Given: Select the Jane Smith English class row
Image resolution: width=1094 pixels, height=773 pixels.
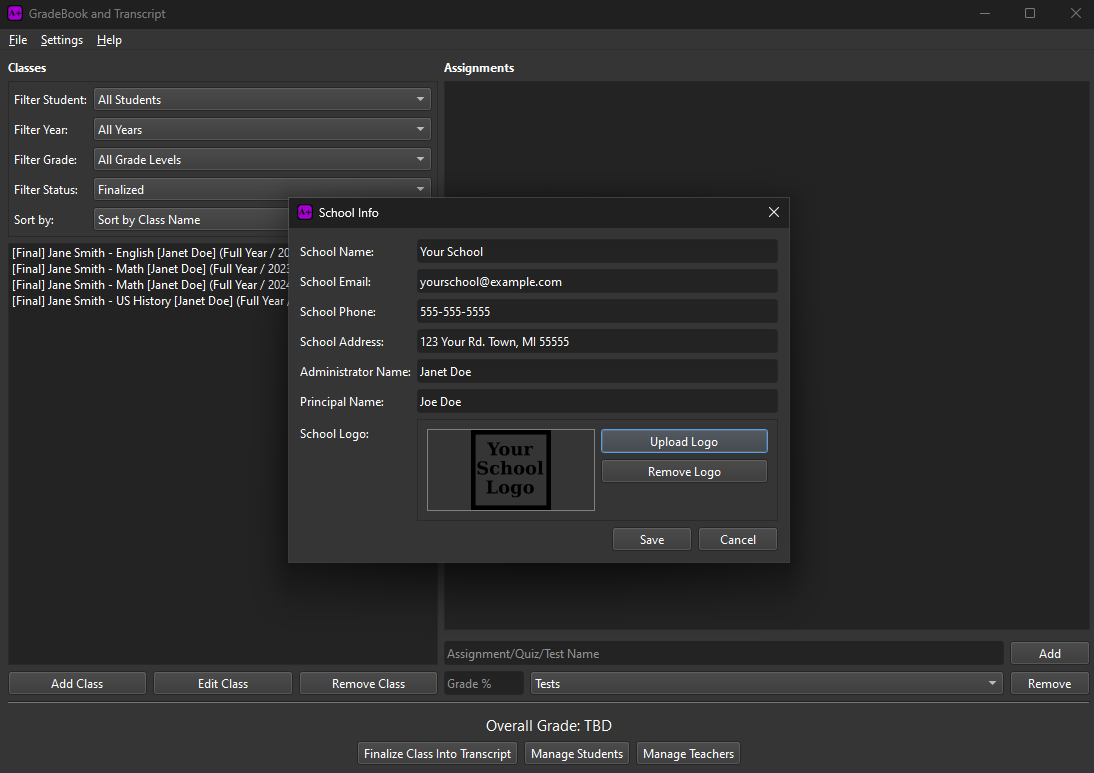Looking at the screenshot, I should [x=150, y=253].
